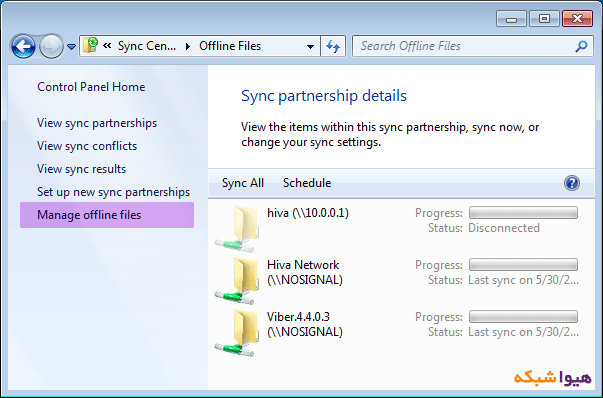The image size is (603, 398).
Task: Click the Disconnected status text
Action: pyautogui.click(x=504, y=228)
